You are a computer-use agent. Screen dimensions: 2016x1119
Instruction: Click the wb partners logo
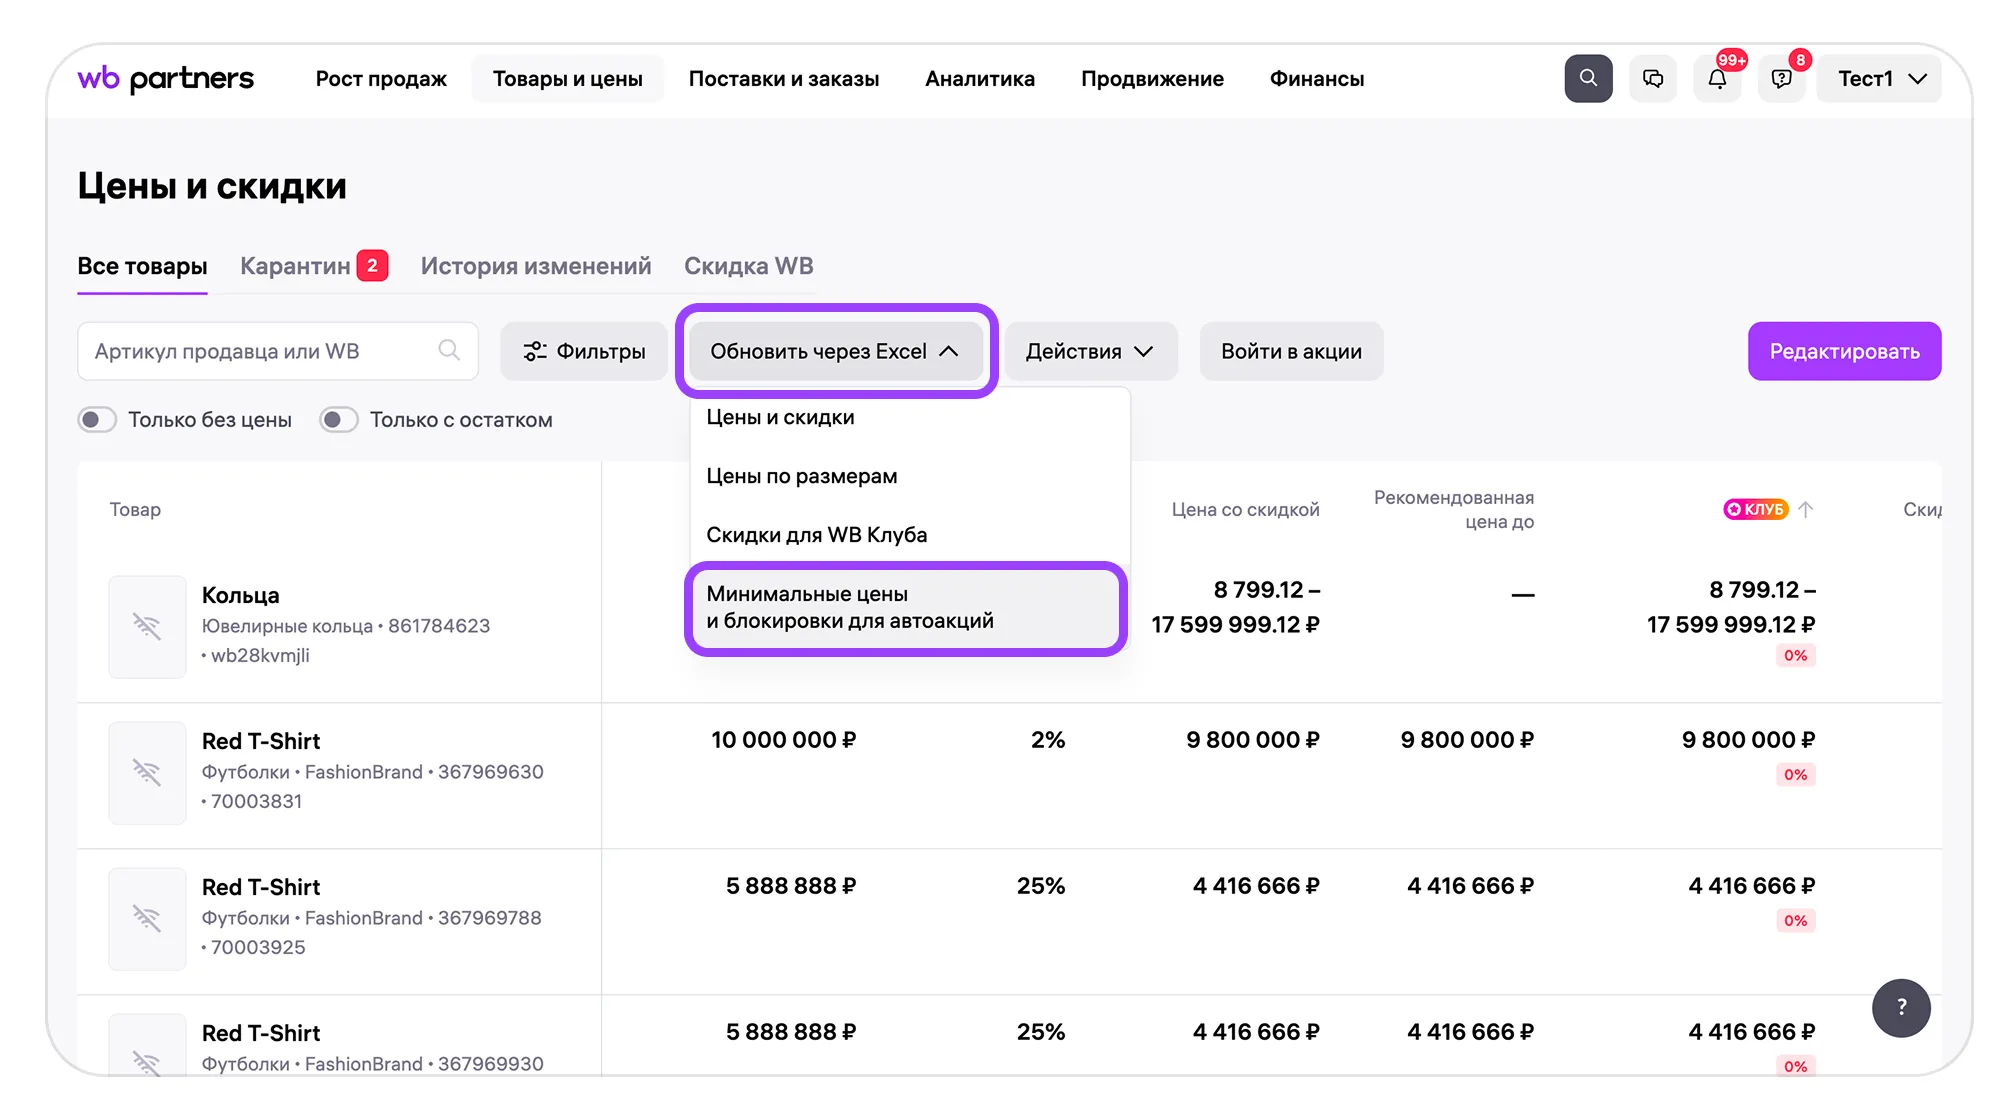pos(166,78)
